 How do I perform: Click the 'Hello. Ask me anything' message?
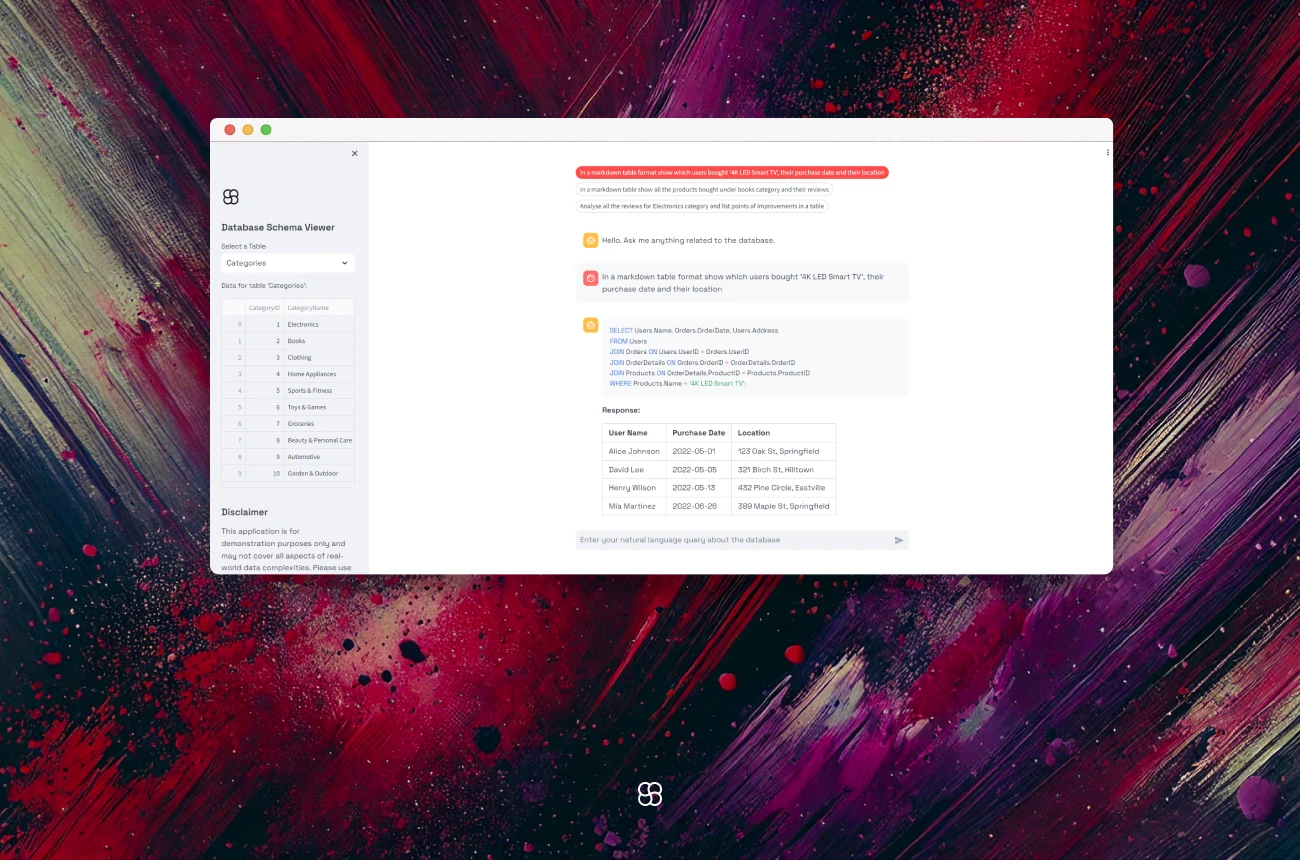[688, 240]
